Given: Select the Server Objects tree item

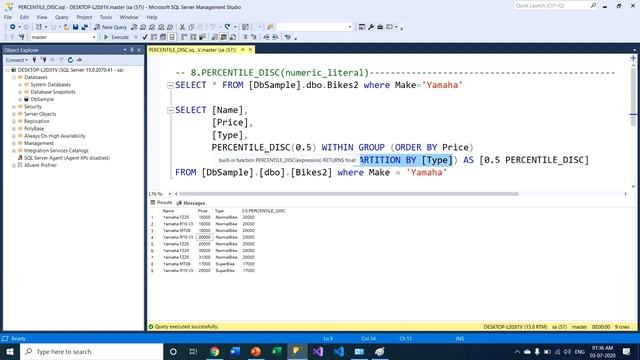Looking at the screenshot, I should [40, 114].
